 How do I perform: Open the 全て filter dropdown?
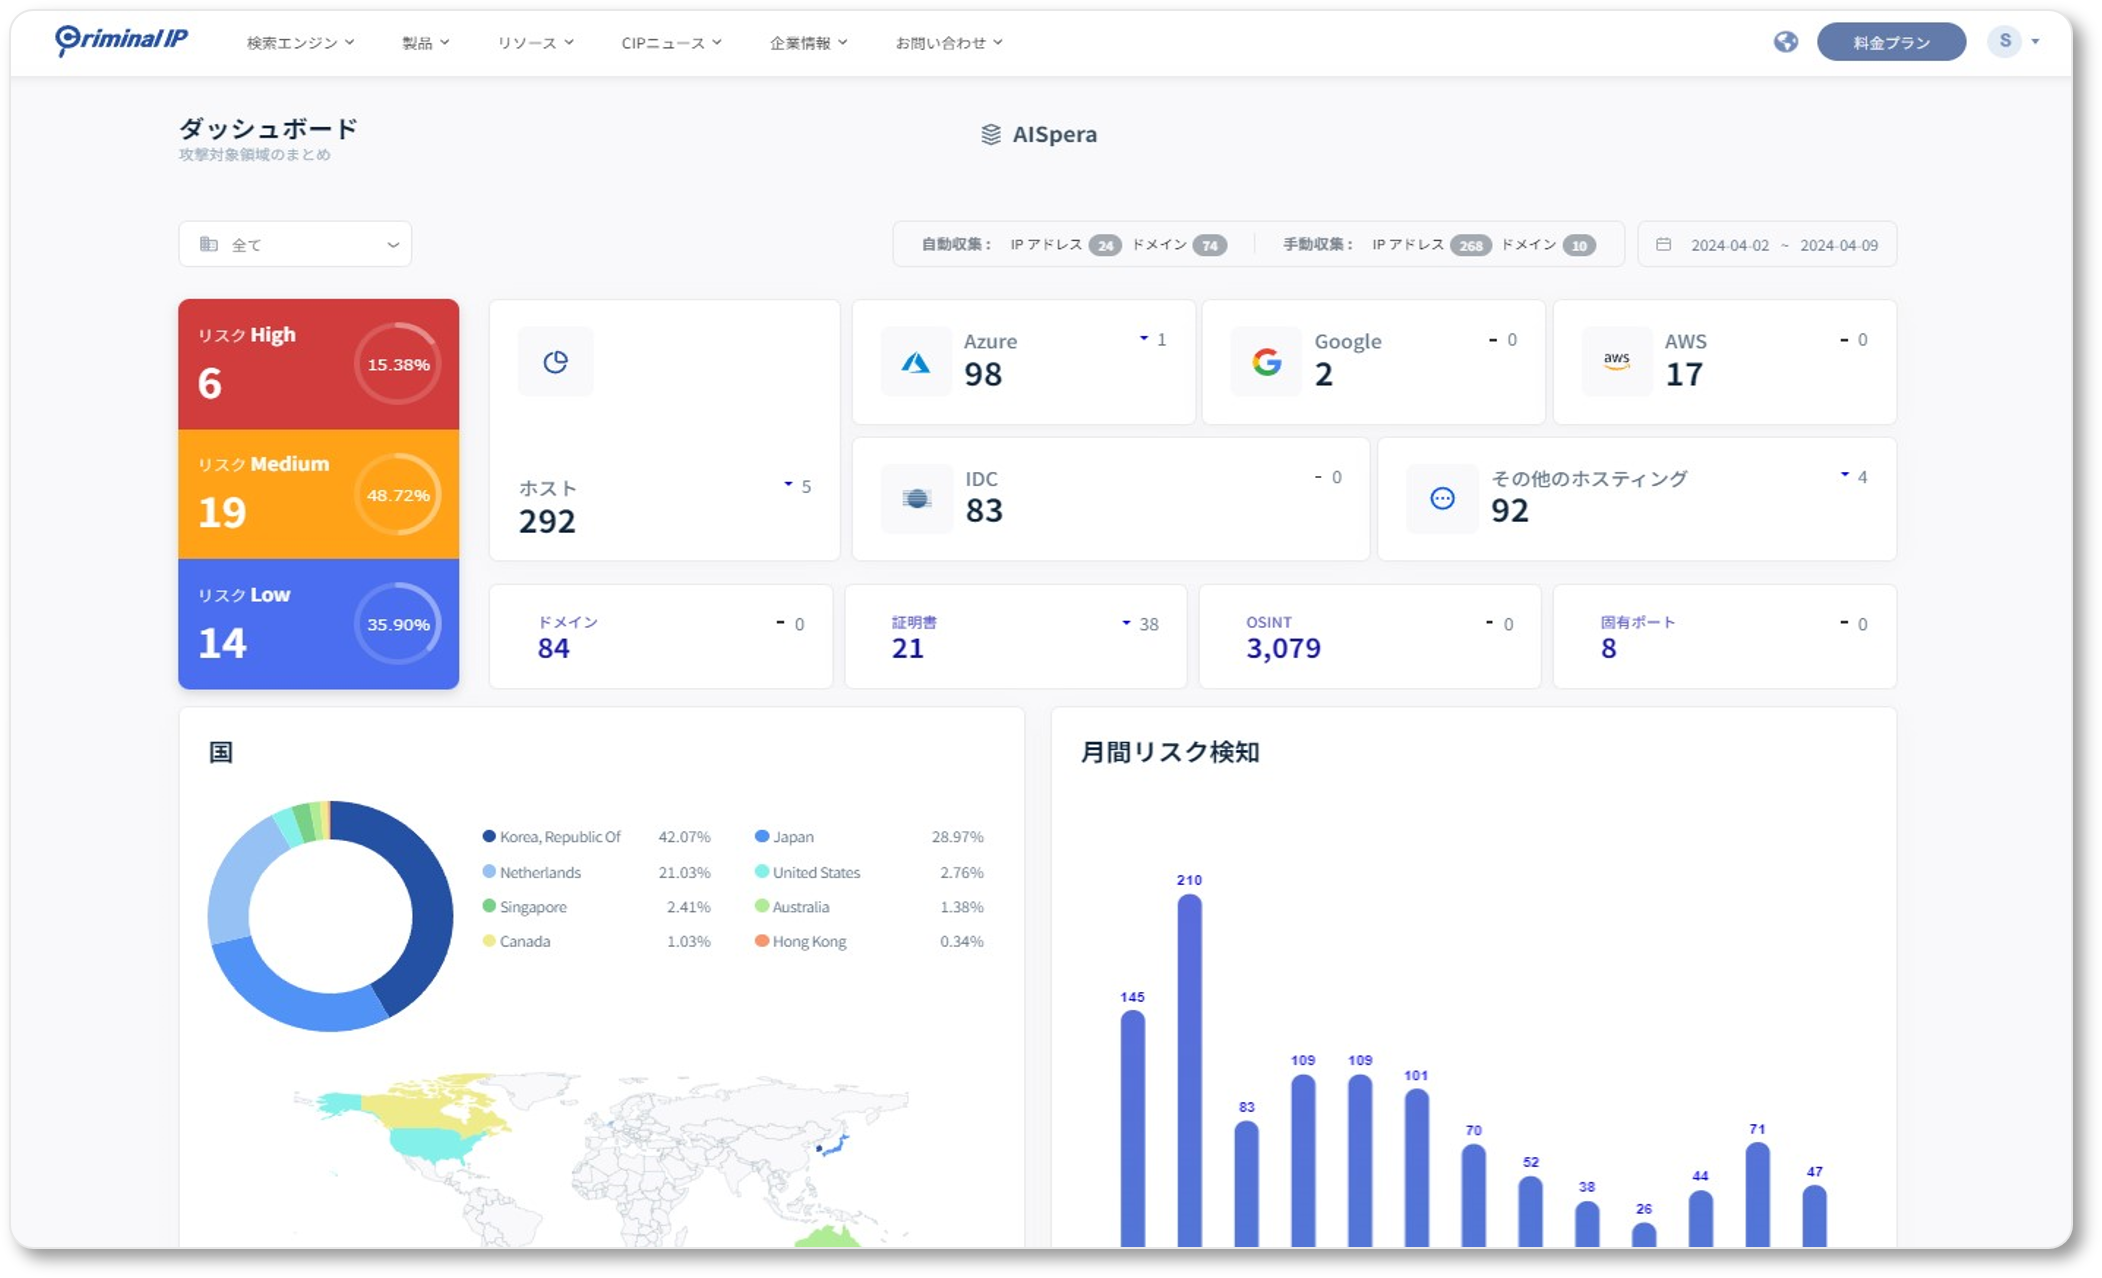click(295, 244)
